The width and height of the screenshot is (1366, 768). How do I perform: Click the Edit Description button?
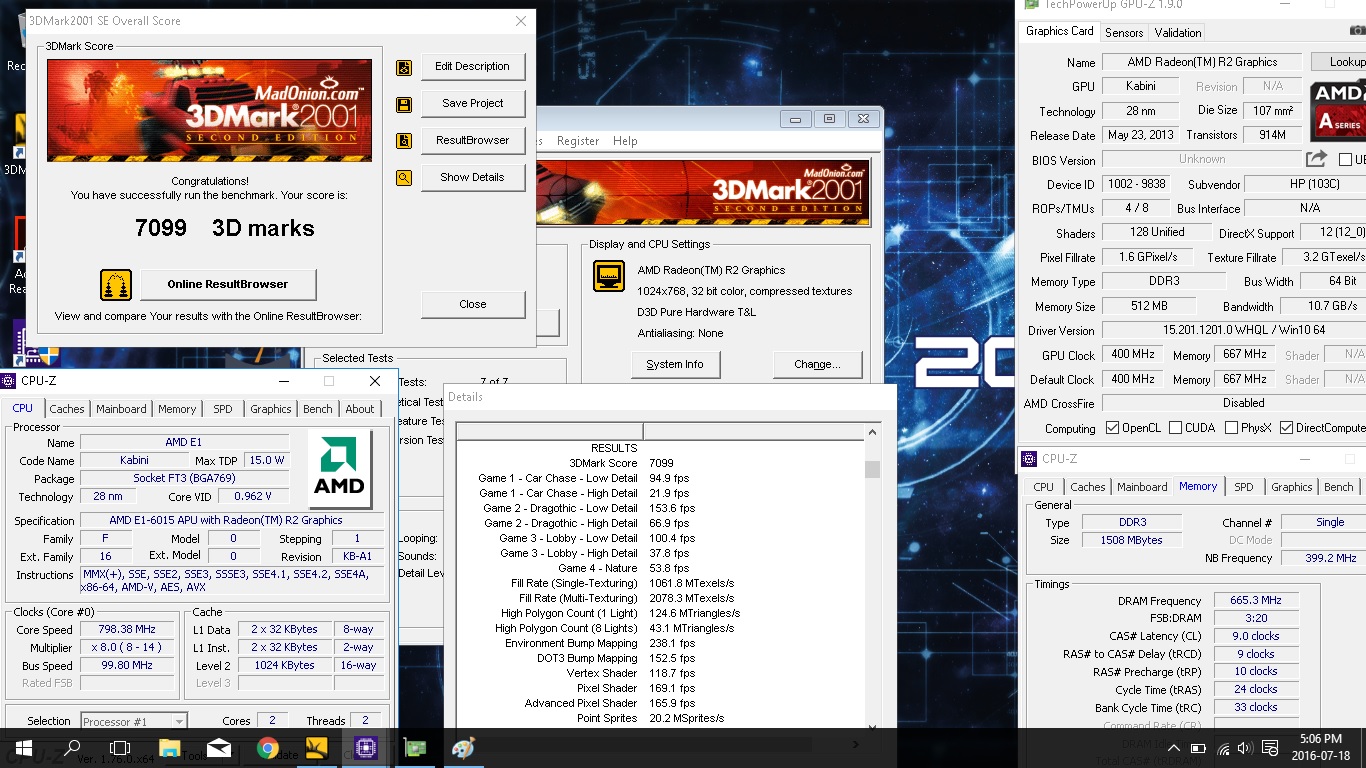coord(473,66)
